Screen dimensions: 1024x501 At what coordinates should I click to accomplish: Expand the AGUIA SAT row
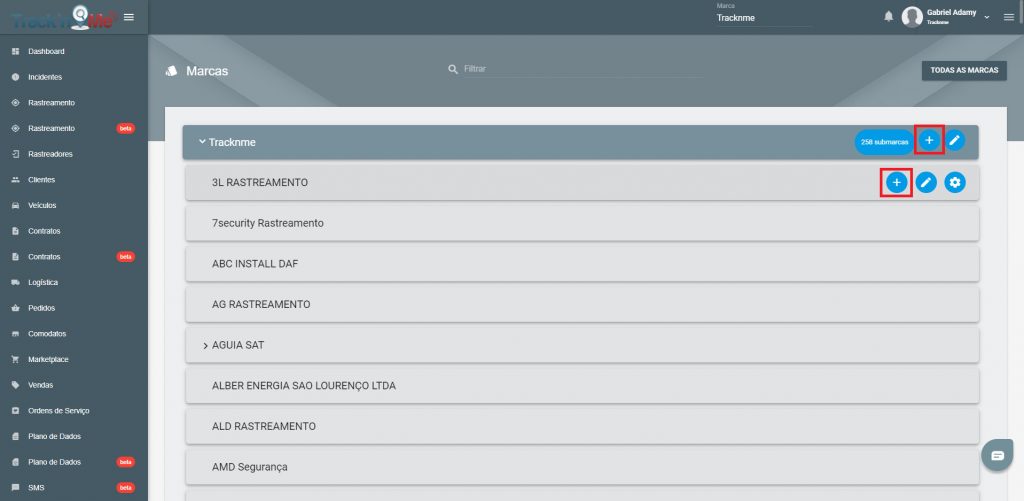coord(205,346)
